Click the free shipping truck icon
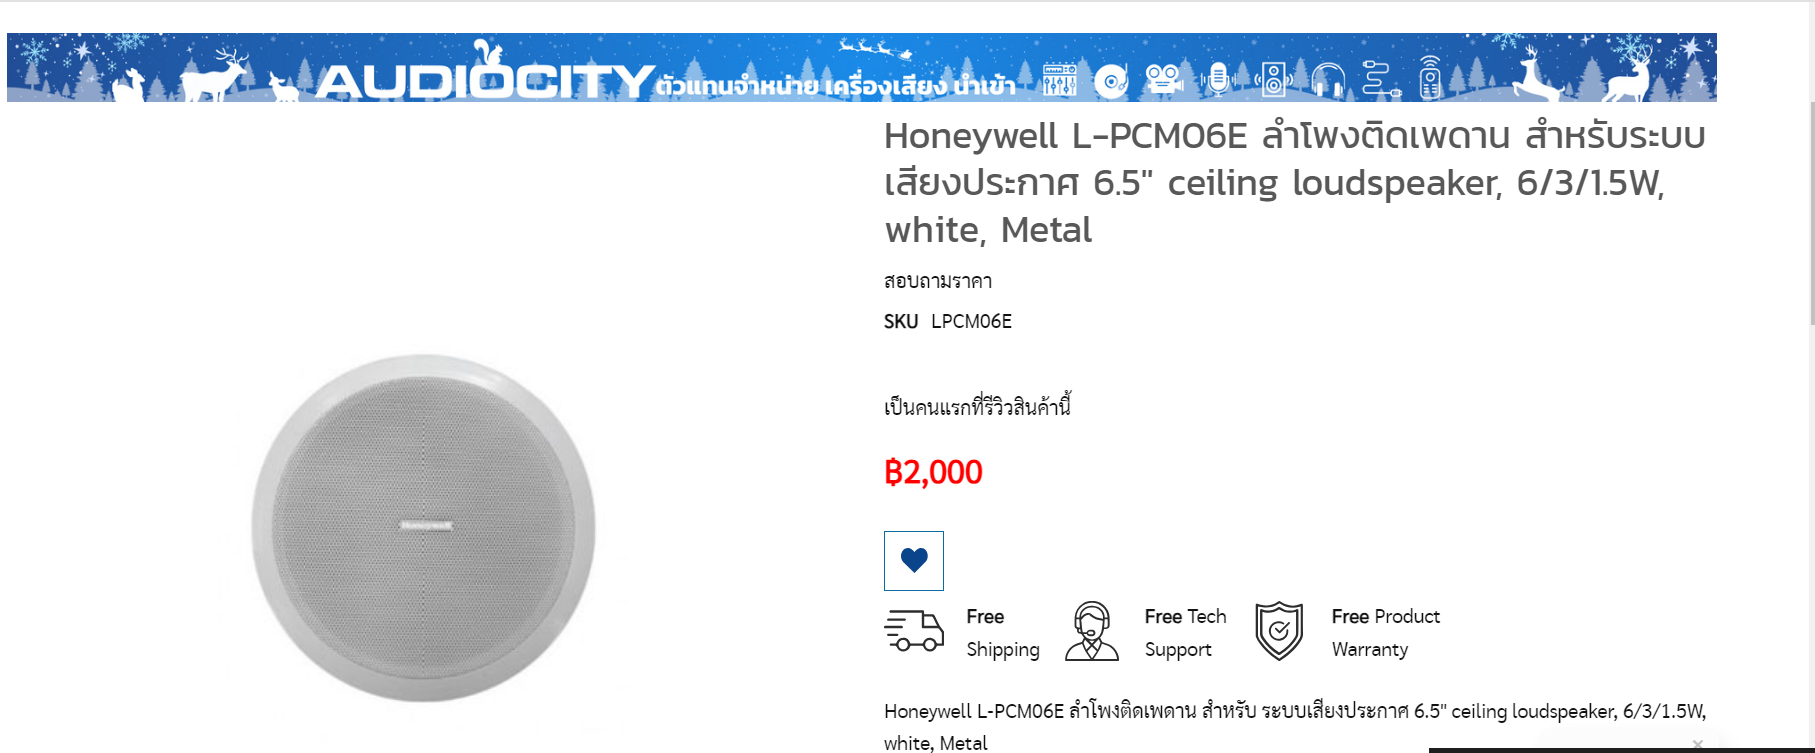Viewport: 1815px width, 753px height. [914, 631]
